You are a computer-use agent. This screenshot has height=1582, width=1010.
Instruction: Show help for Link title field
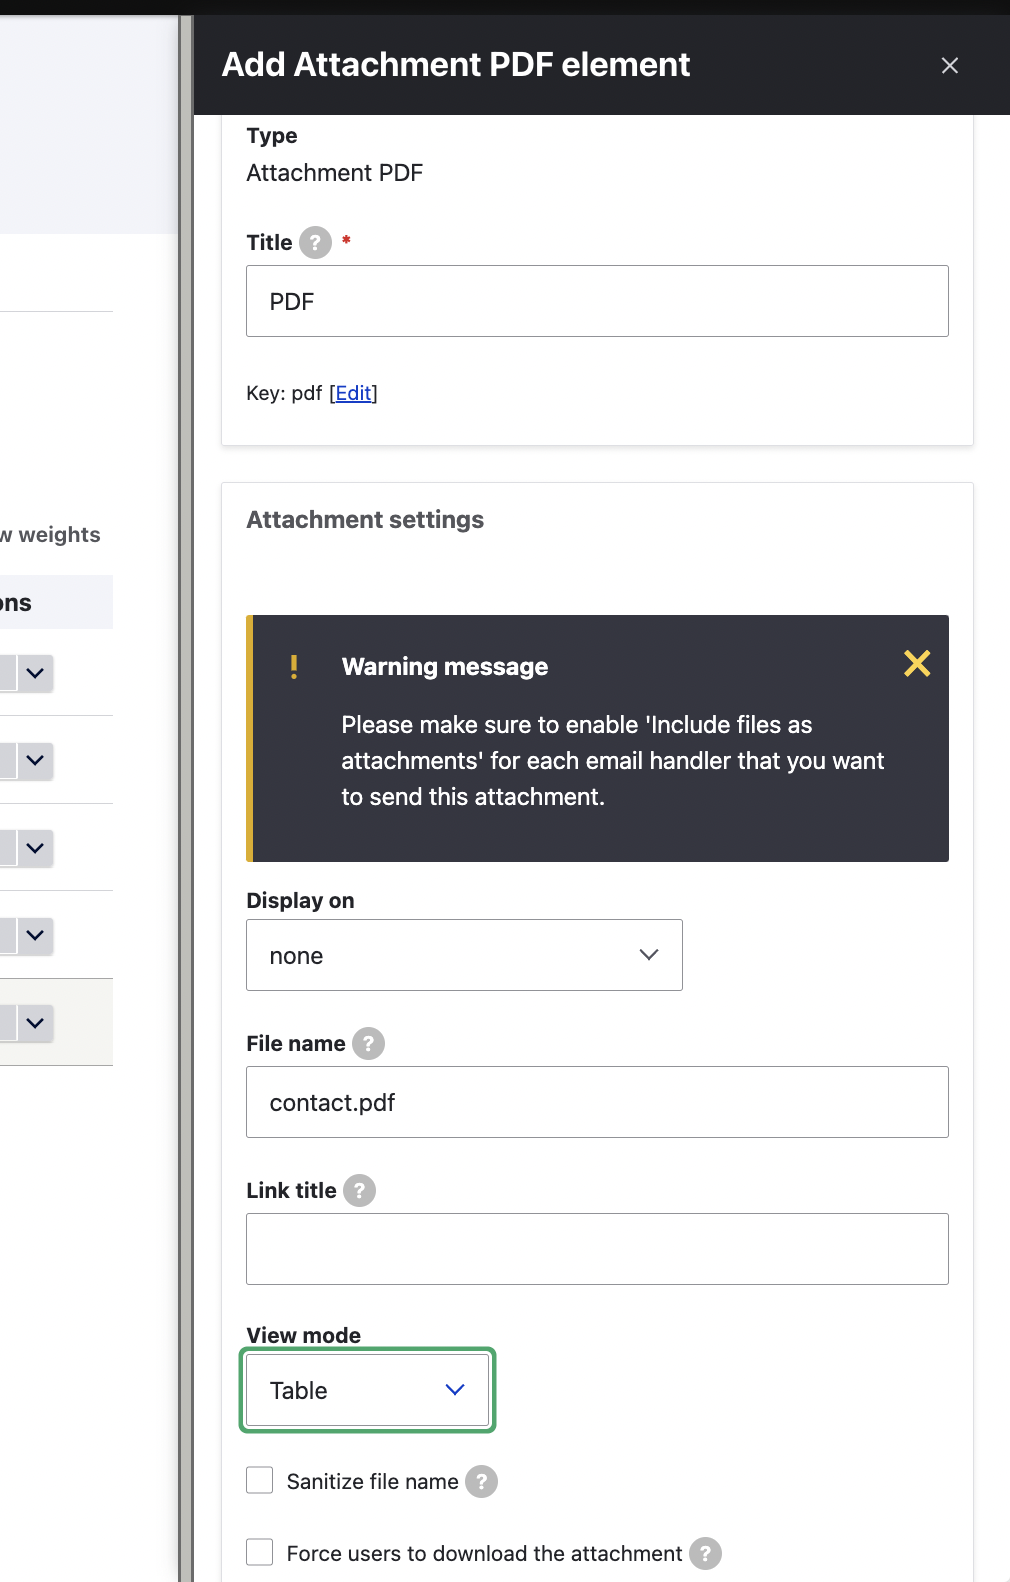coord(359,1190)
